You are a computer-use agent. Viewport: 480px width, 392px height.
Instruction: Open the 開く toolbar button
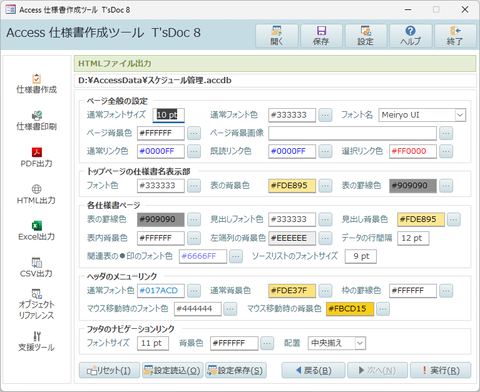tap(277, 36)
